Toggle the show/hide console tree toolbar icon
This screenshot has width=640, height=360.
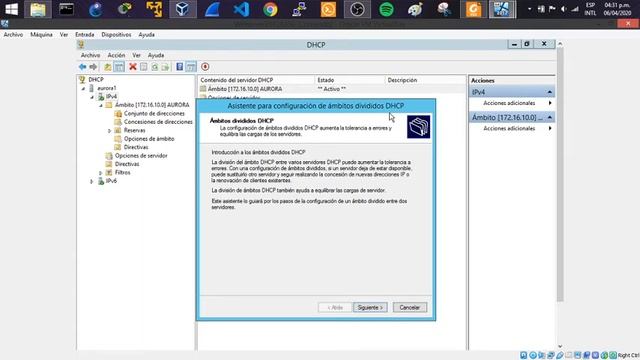click(119, 67)
